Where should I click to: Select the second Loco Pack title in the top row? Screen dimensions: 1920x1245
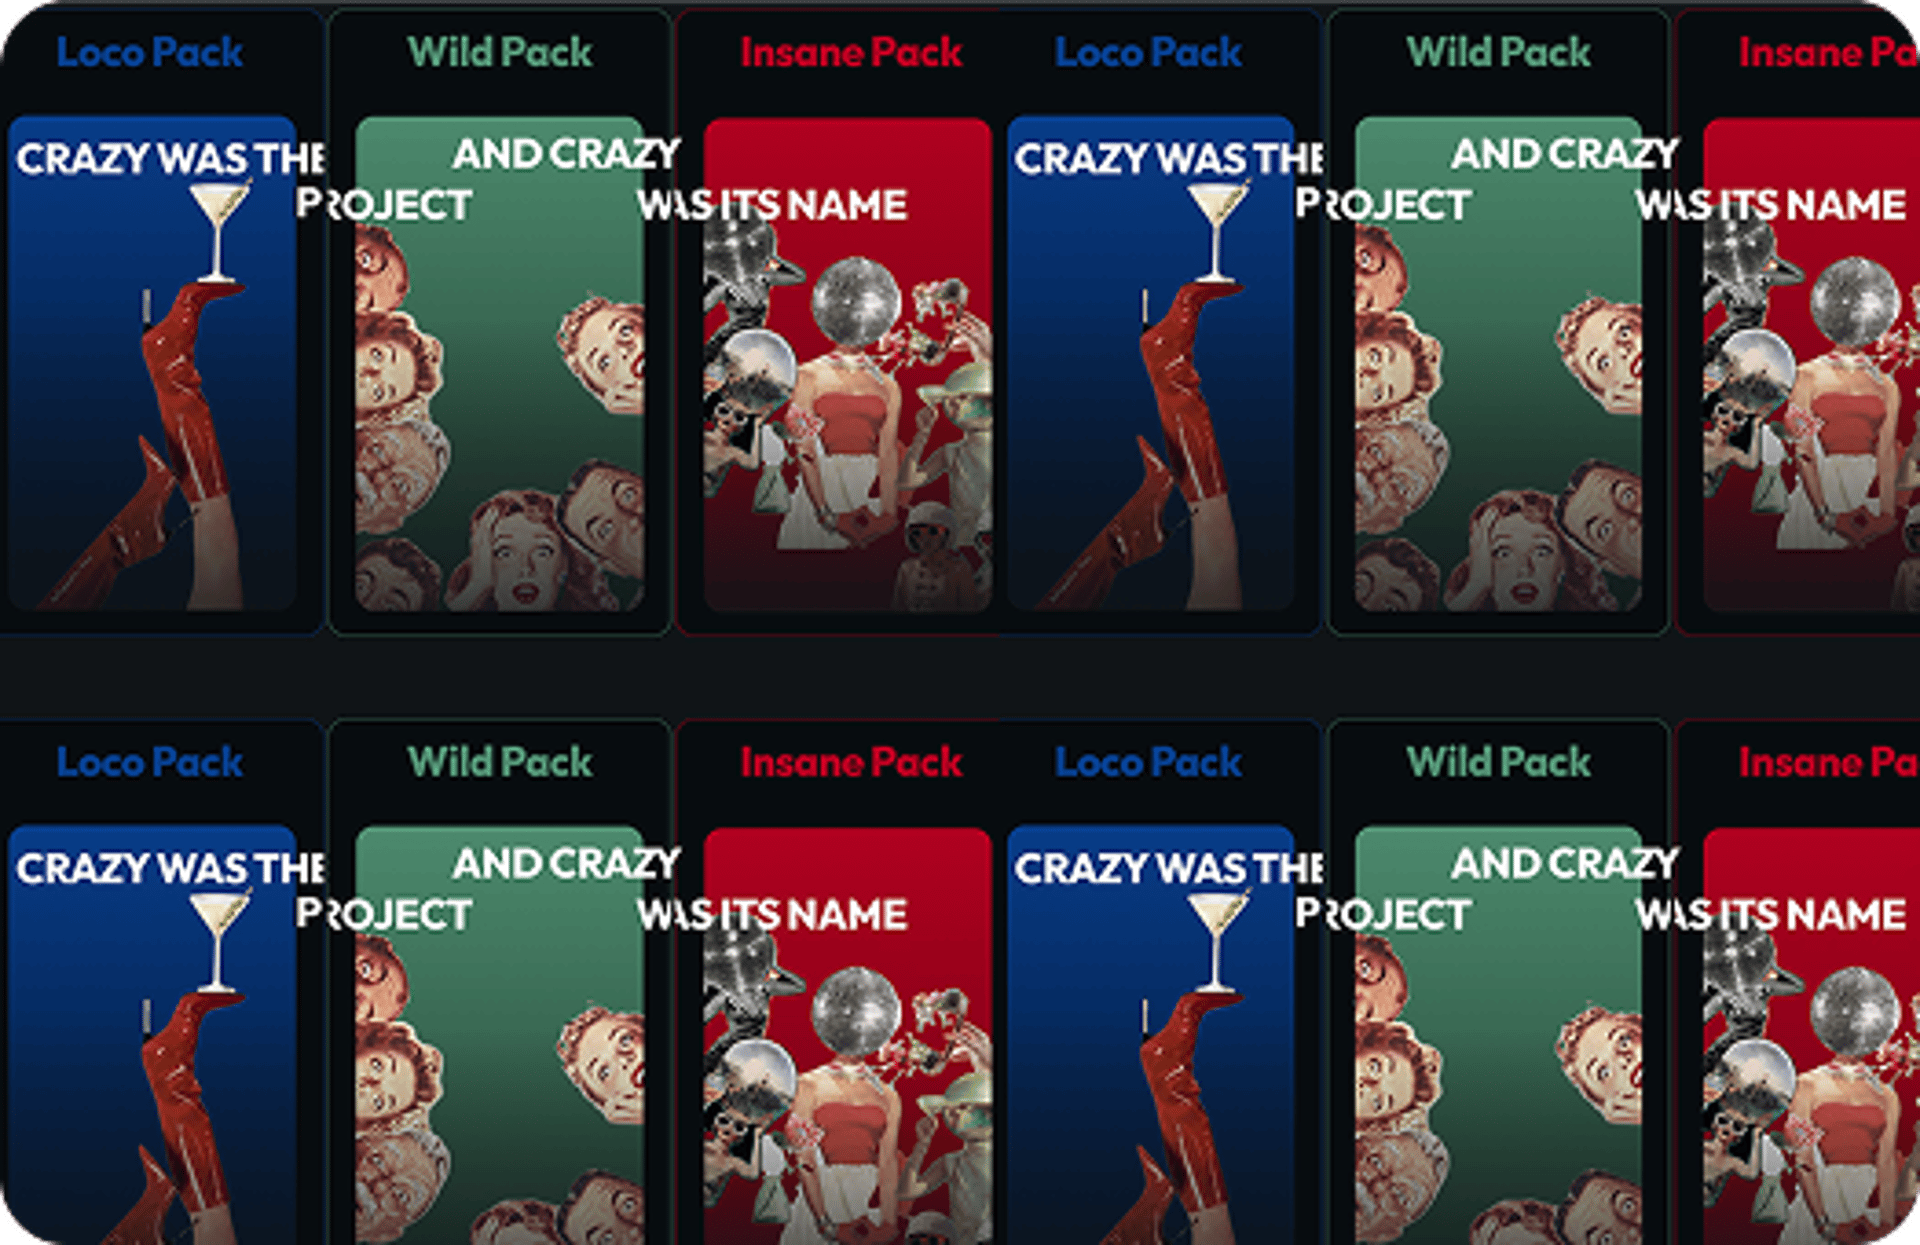coord(1148,52)
